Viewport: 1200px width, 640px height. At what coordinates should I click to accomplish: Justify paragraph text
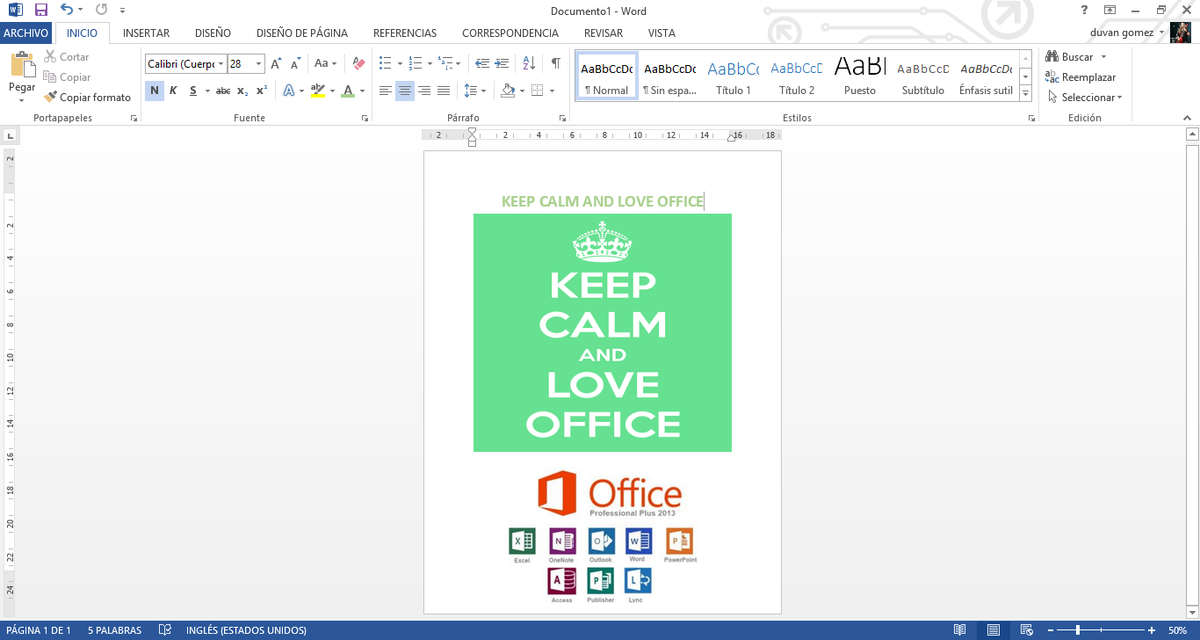(443, 90)
